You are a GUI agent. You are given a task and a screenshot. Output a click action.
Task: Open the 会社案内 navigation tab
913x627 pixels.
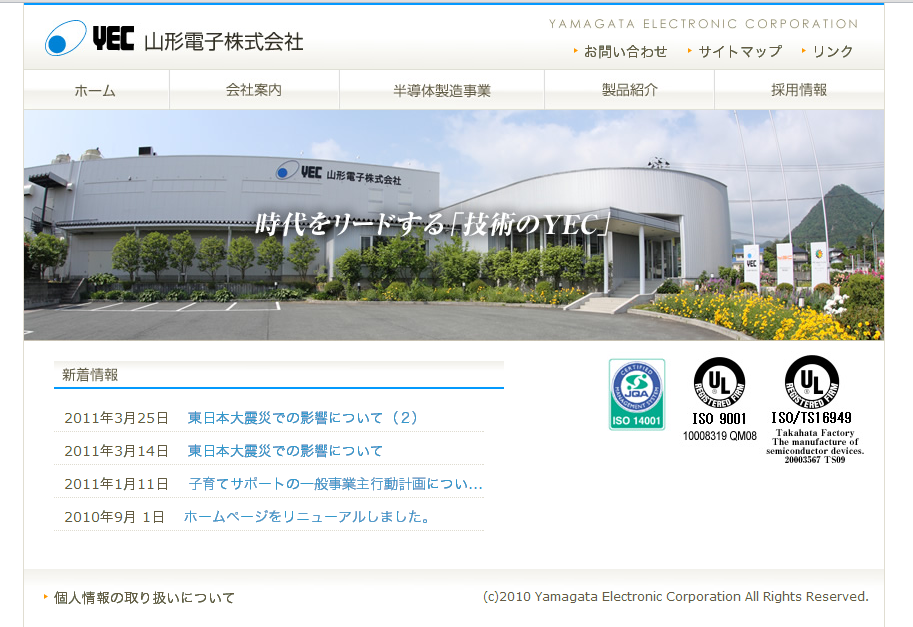(x=254, y=90)
